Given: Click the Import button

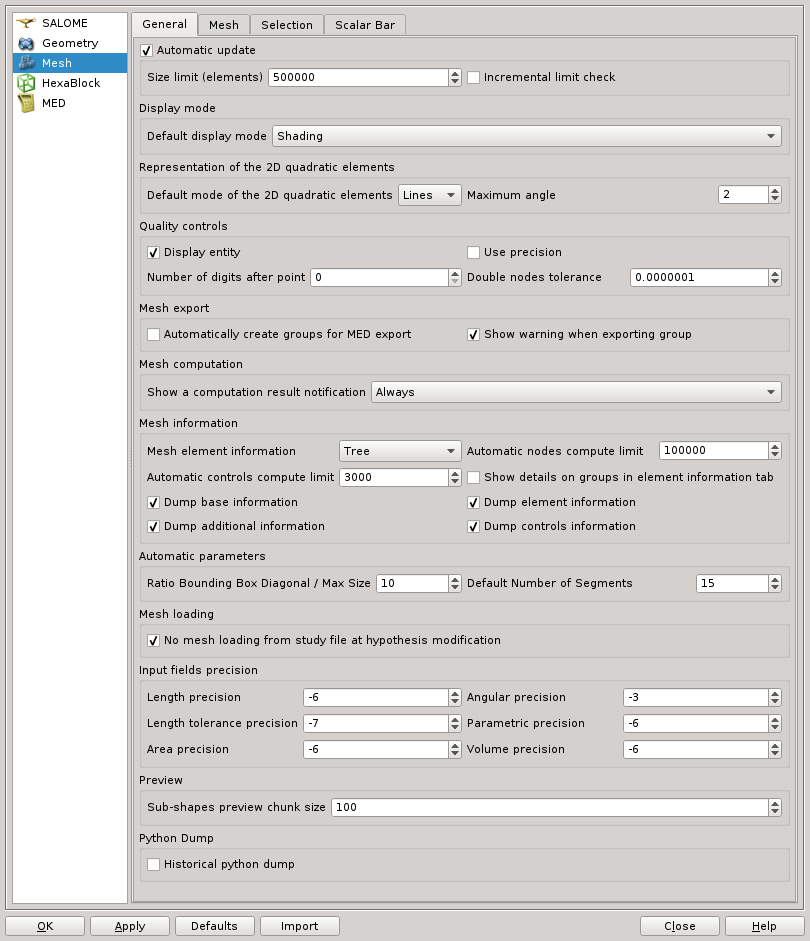Looking at the screenshot, I should [x=299, y=926].
